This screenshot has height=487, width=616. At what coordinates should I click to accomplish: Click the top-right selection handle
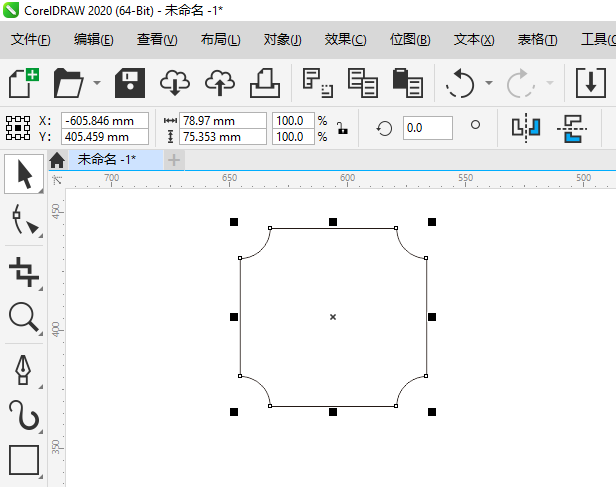pos(432,222)
